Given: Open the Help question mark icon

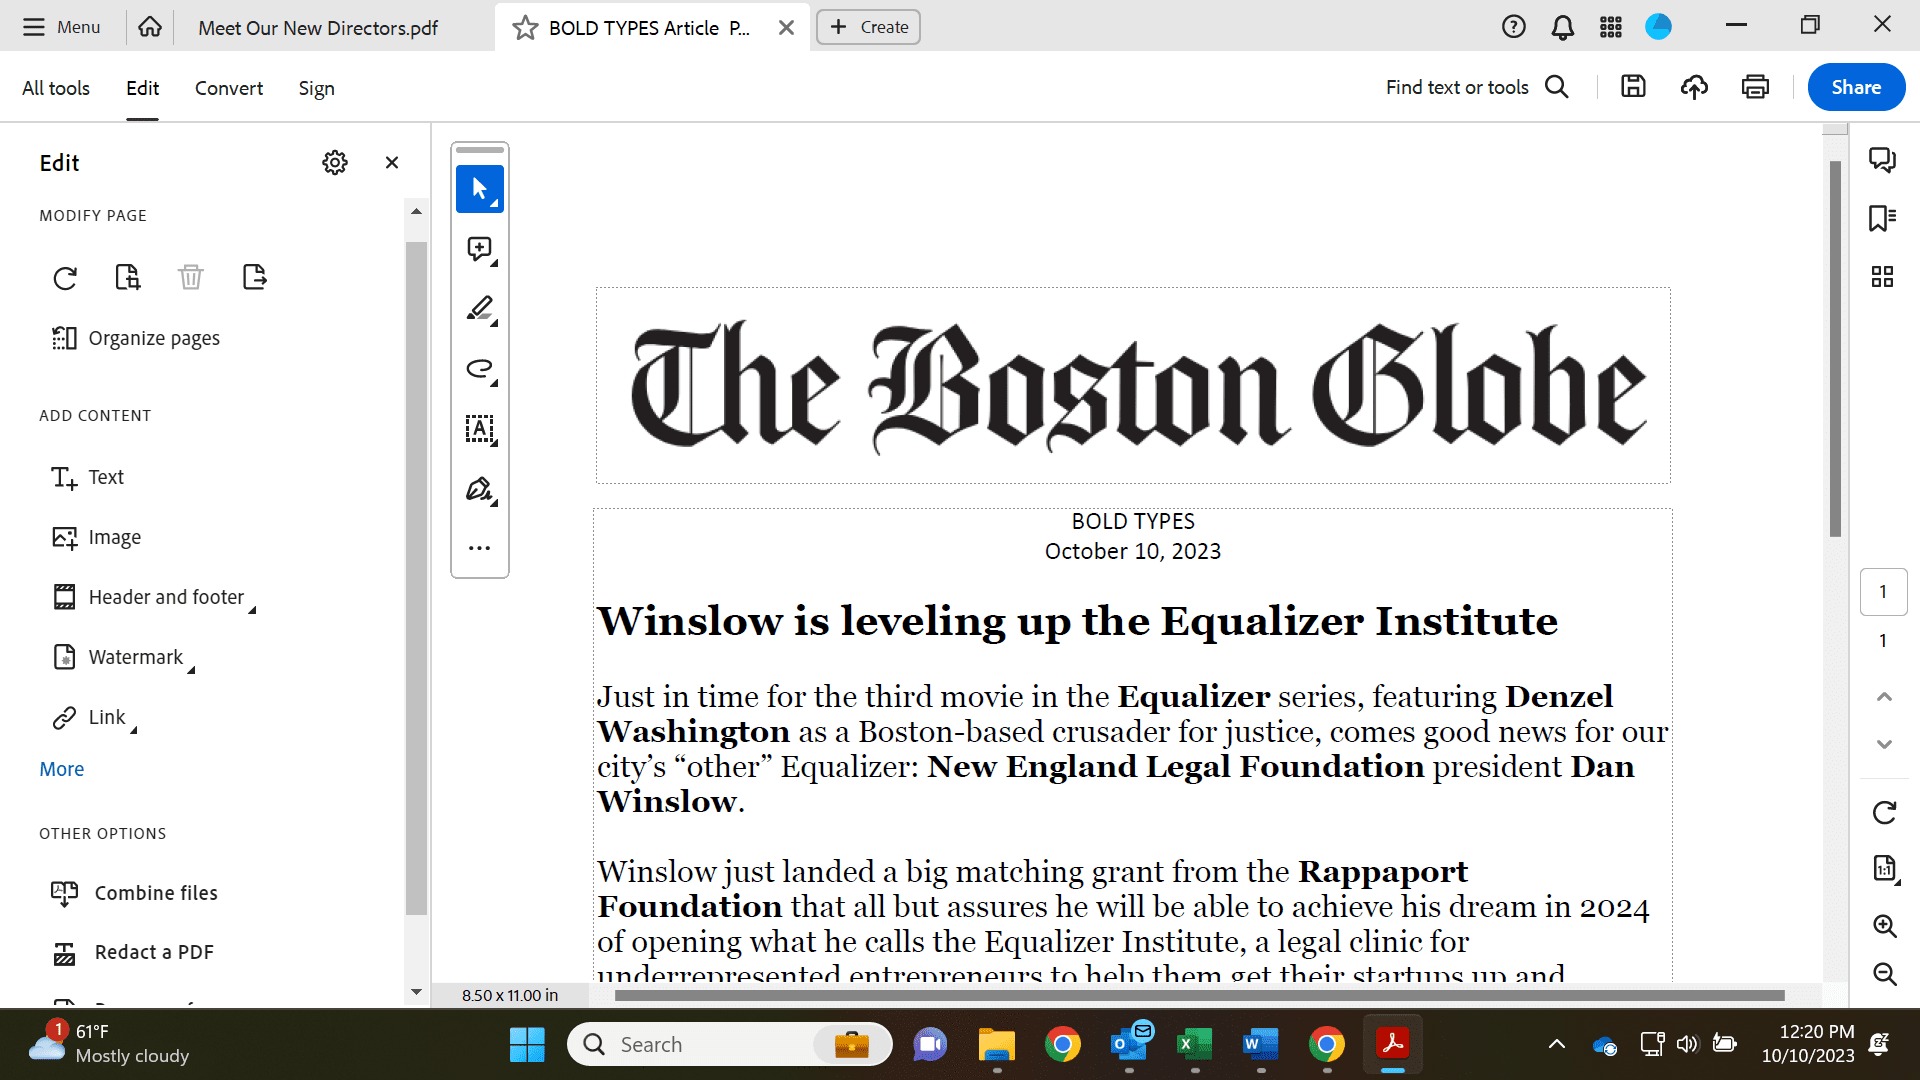Looking at the screenshot, I should click(1514, 27).
